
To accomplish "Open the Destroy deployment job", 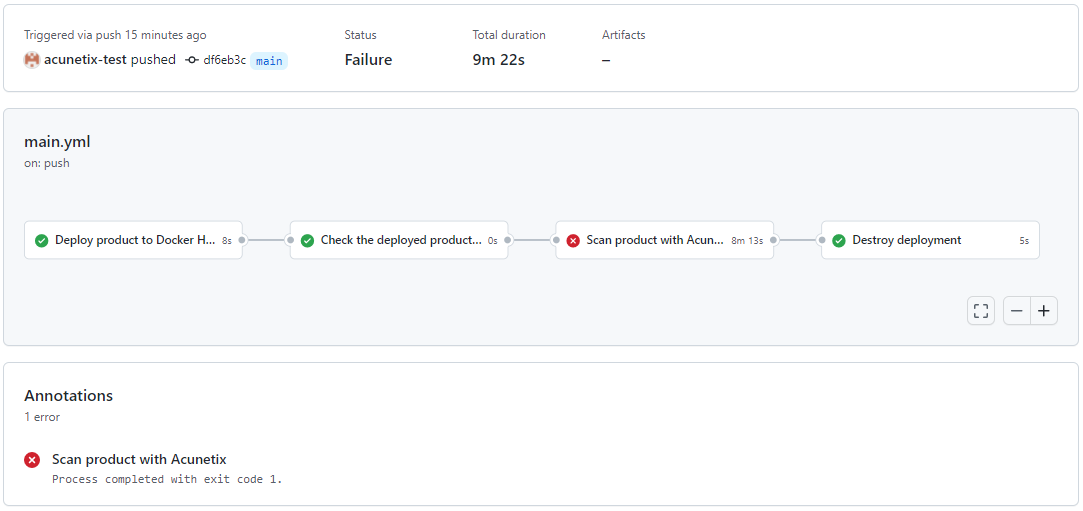I will click(930, 240).
